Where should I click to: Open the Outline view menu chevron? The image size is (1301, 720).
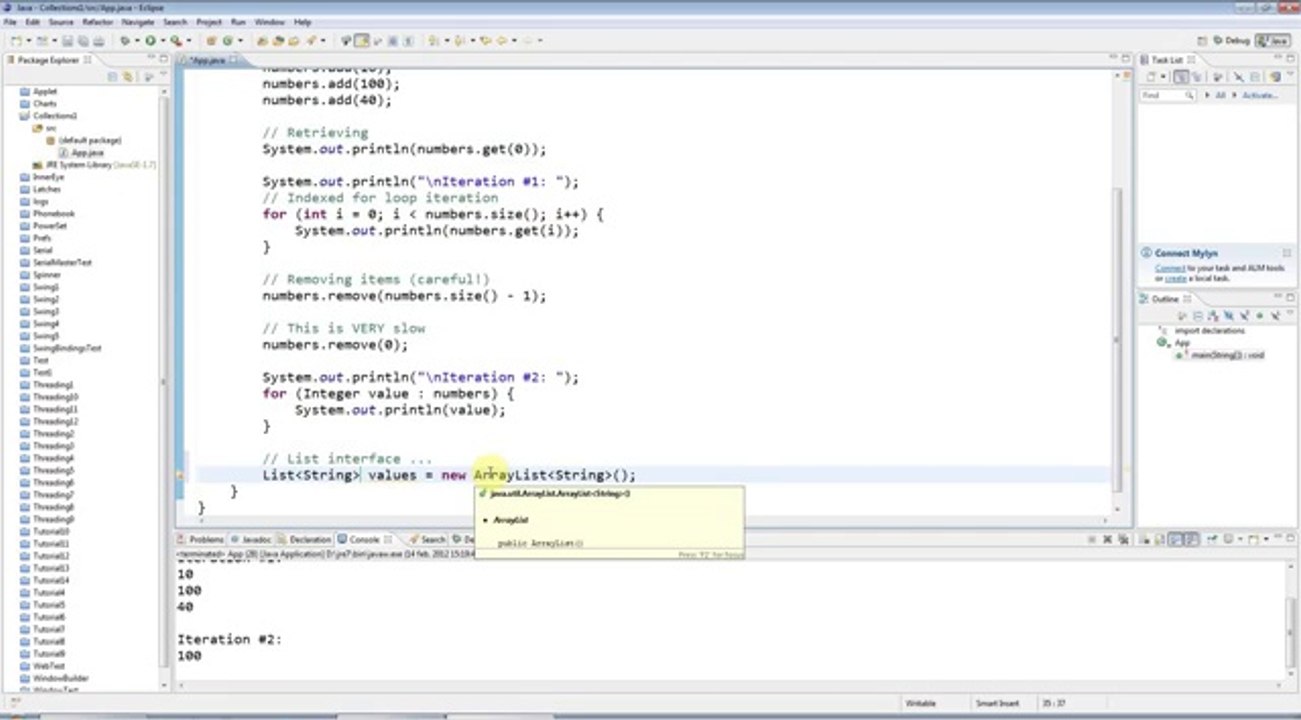click(1290, 312)
